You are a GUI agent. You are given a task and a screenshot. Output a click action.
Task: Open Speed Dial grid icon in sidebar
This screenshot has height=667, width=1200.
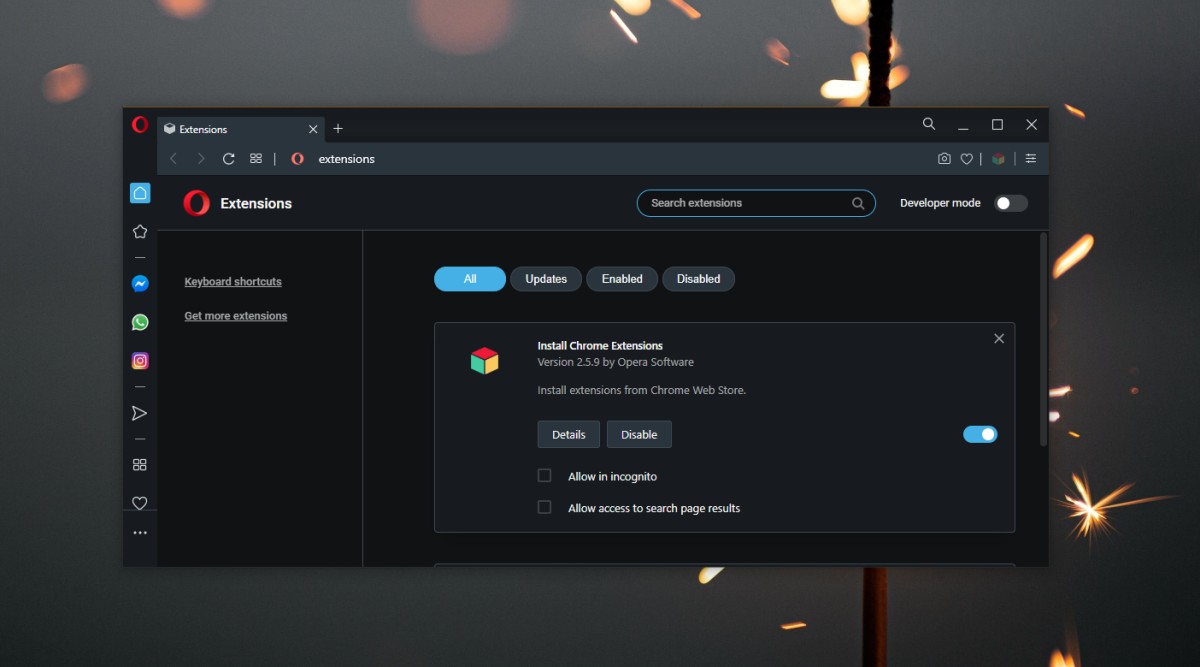(x=140, y=465)
